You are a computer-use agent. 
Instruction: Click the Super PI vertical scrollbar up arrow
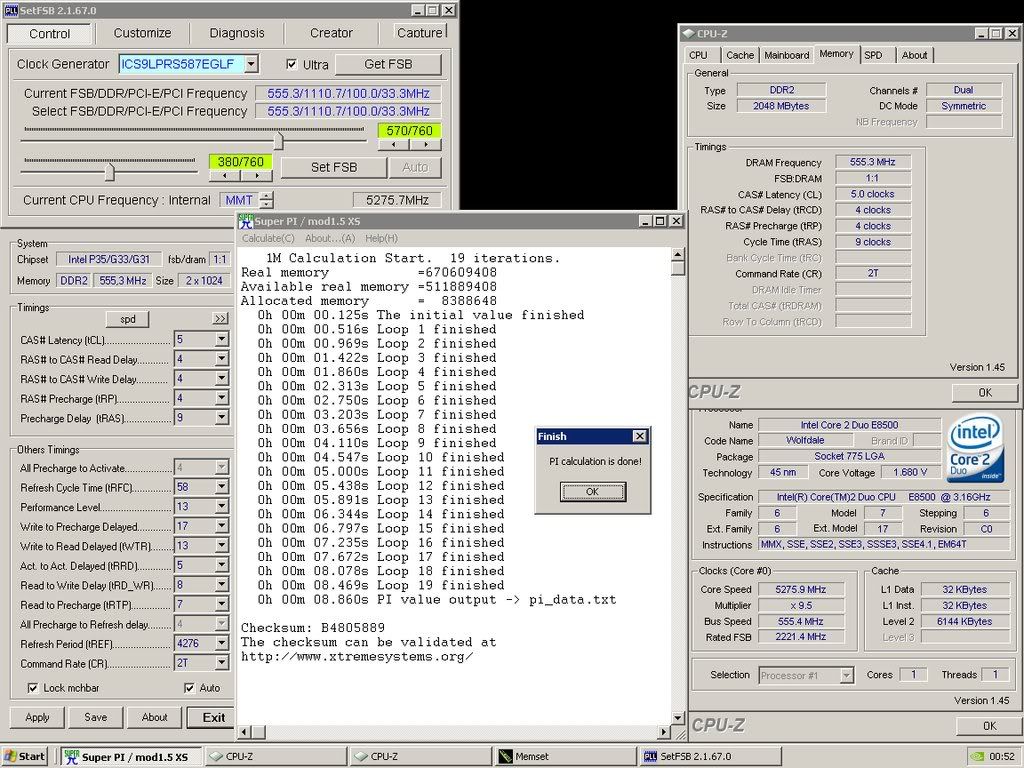click(677, 254)
